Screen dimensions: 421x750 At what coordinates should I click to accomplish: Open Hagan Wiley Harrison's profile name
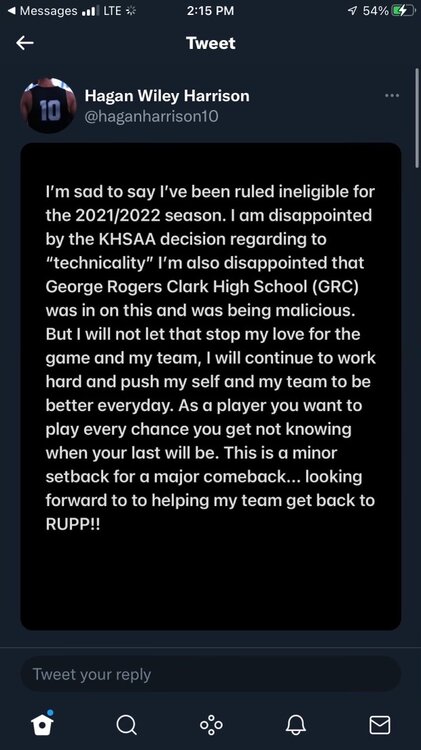tap(167, 96)
